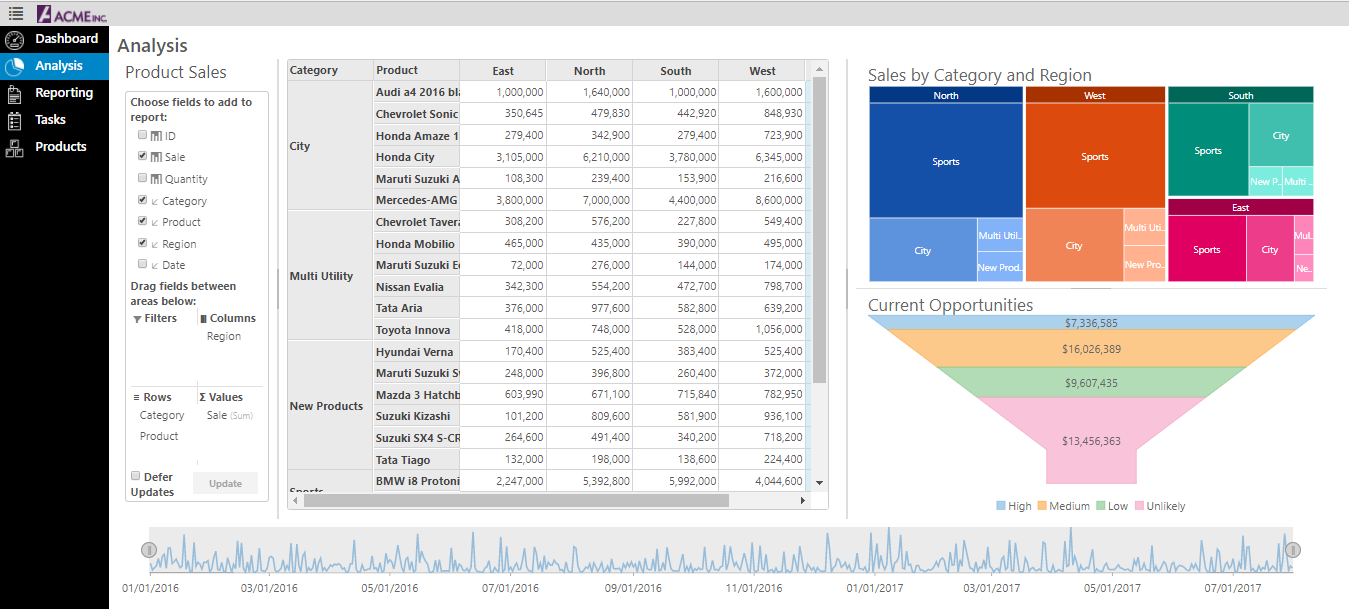The width and height of the screenshot is (1349, 609).
Task: Click the measure icon beside the ID field
Action: (x=156, y=135)
